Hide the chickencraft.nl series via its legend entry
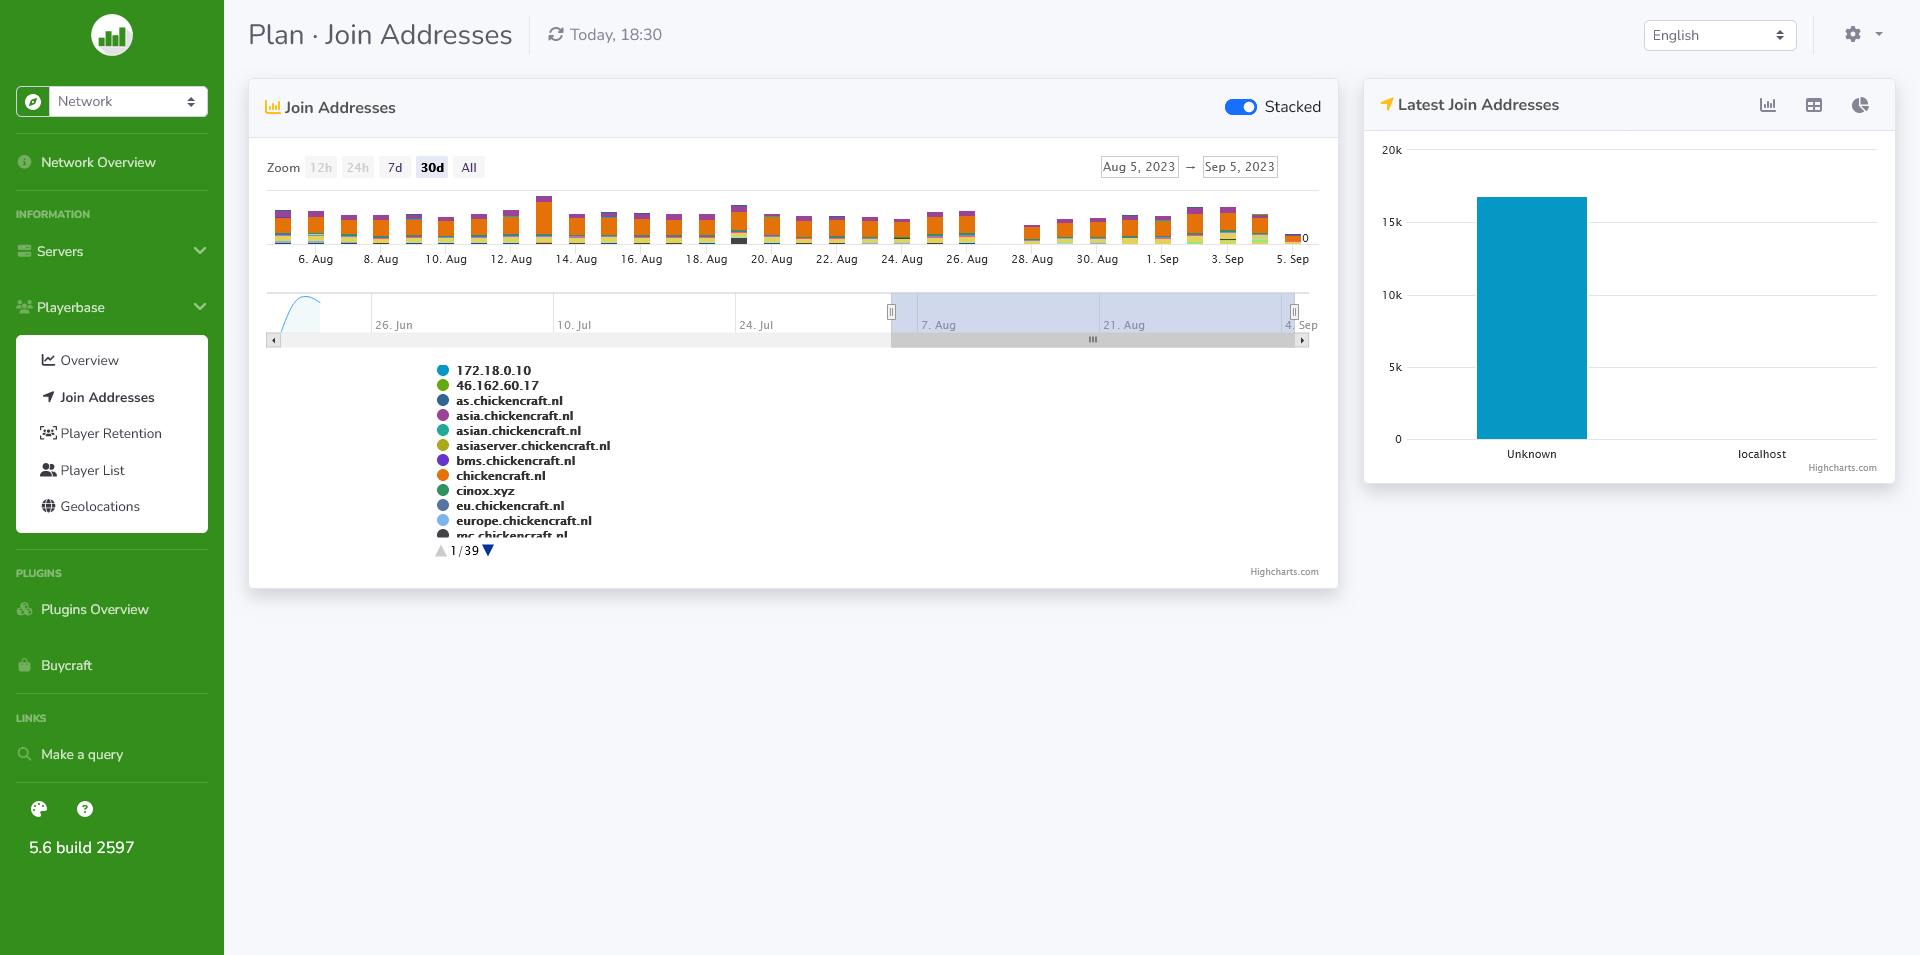This screenshot has height=955, width=1920. point(501,475)
